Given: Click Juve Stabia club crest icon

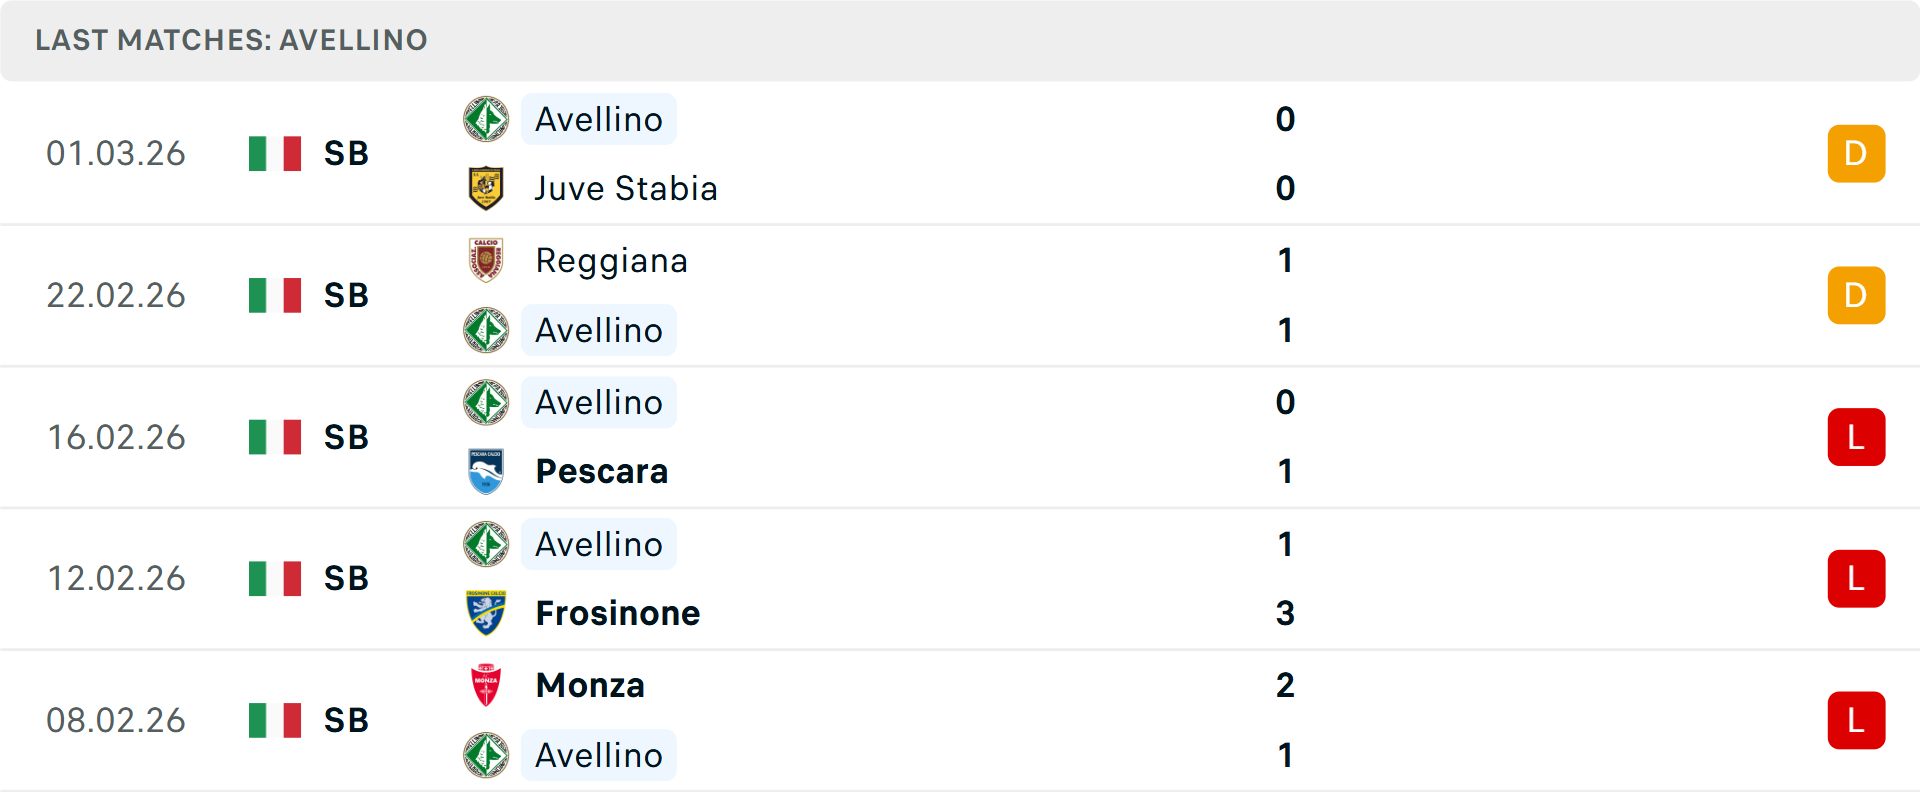Looking at the screenshot, I should 486,188.
